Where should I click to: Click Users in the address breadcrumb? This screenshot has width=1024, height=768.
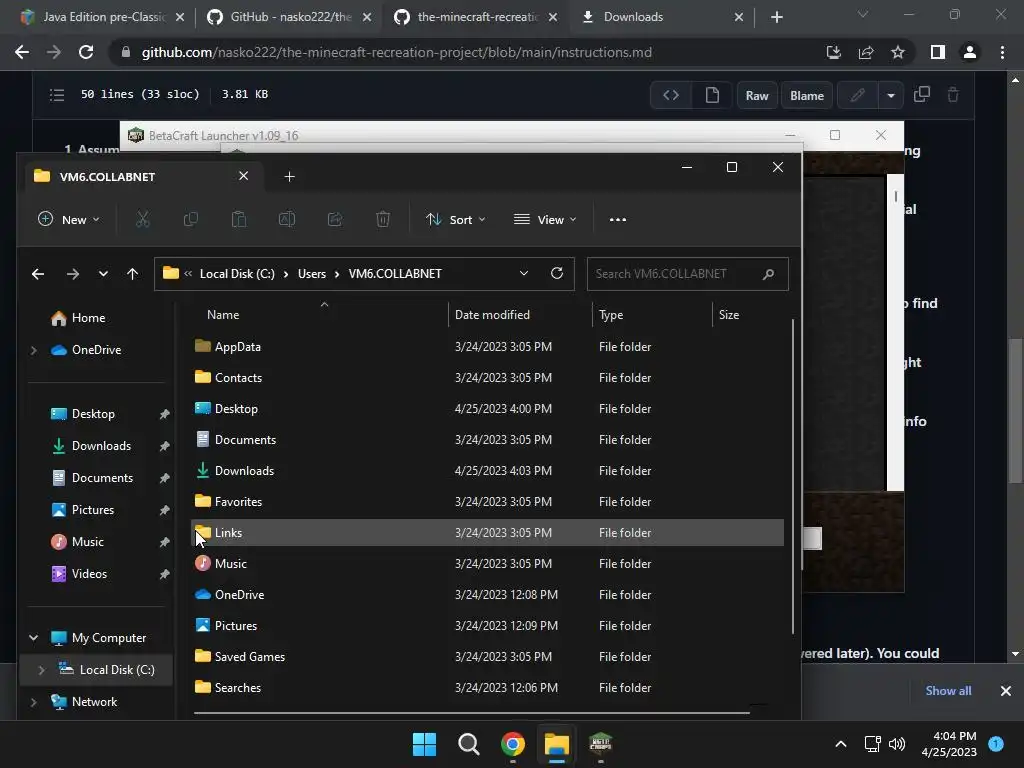click(x=312, y=274)
